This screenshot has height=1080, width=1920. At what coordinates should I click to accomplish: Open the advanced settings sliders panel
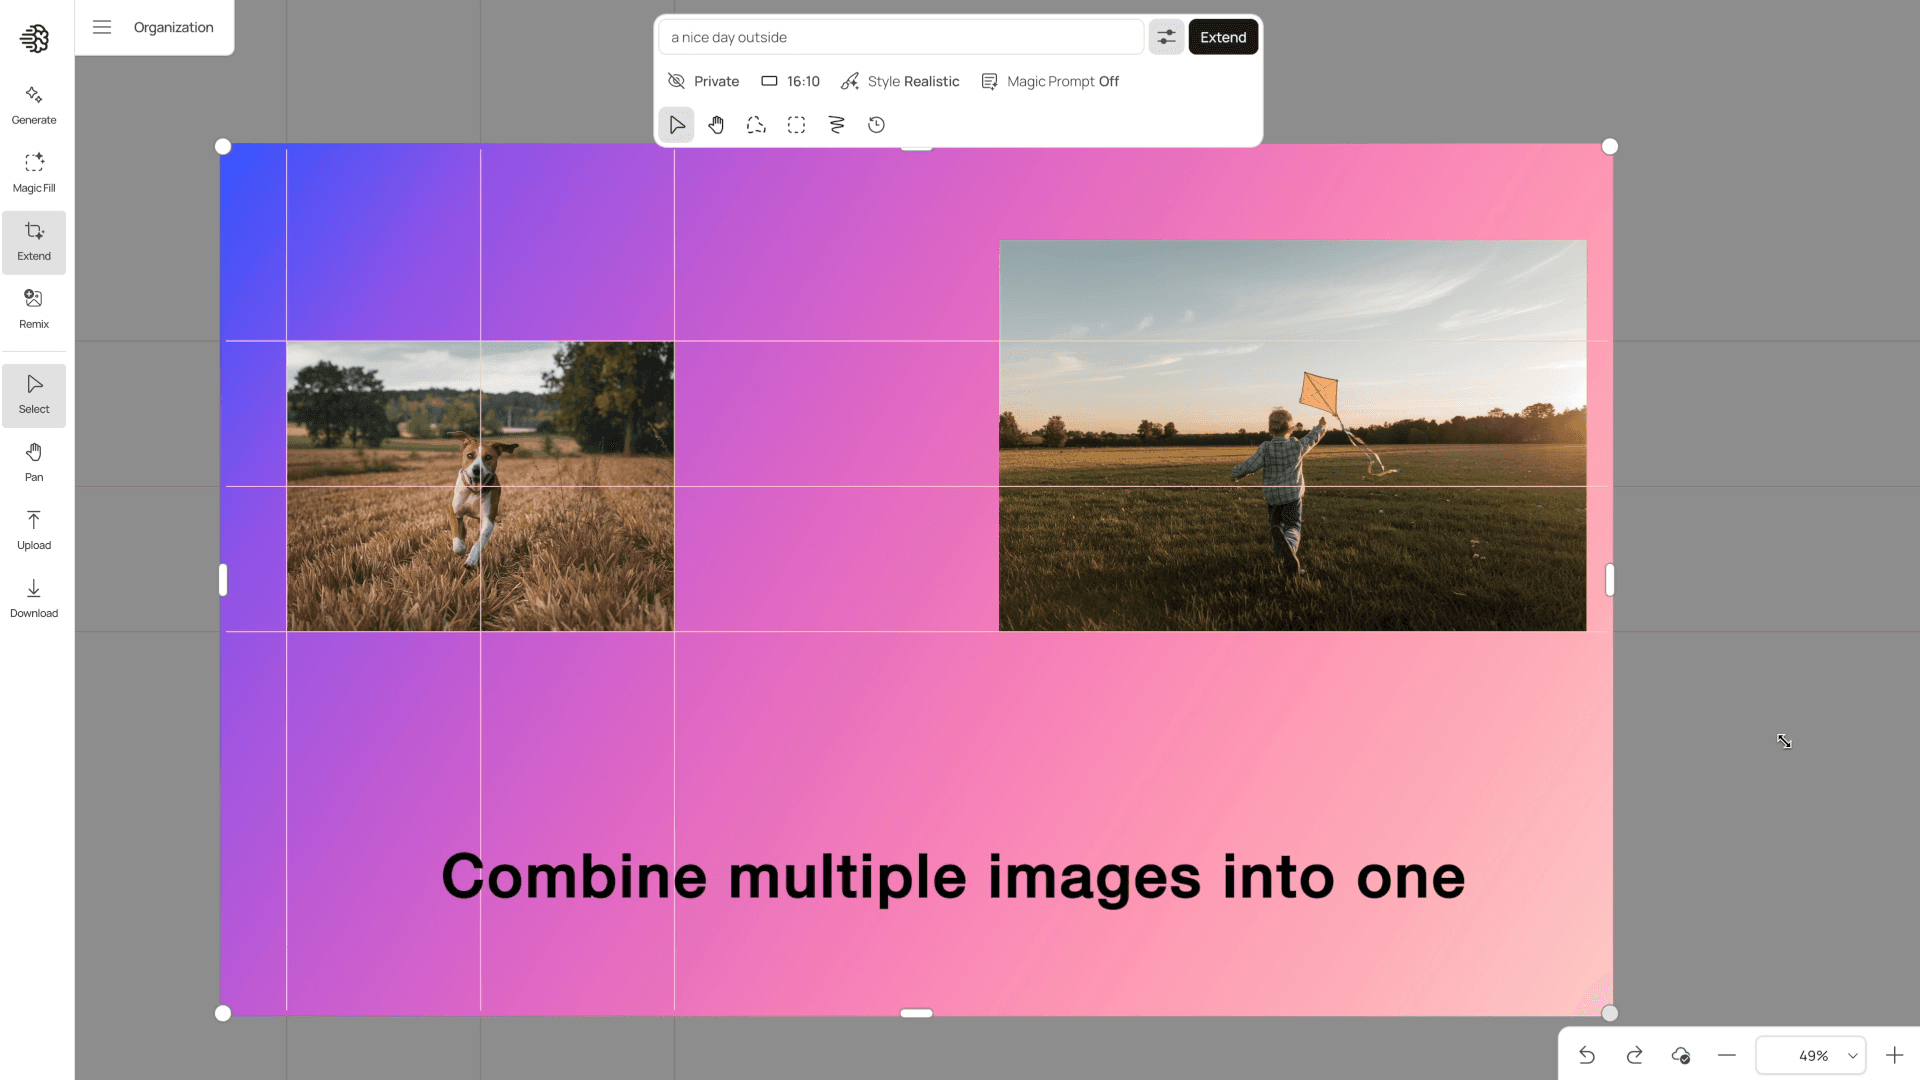tap(1166, 36)
